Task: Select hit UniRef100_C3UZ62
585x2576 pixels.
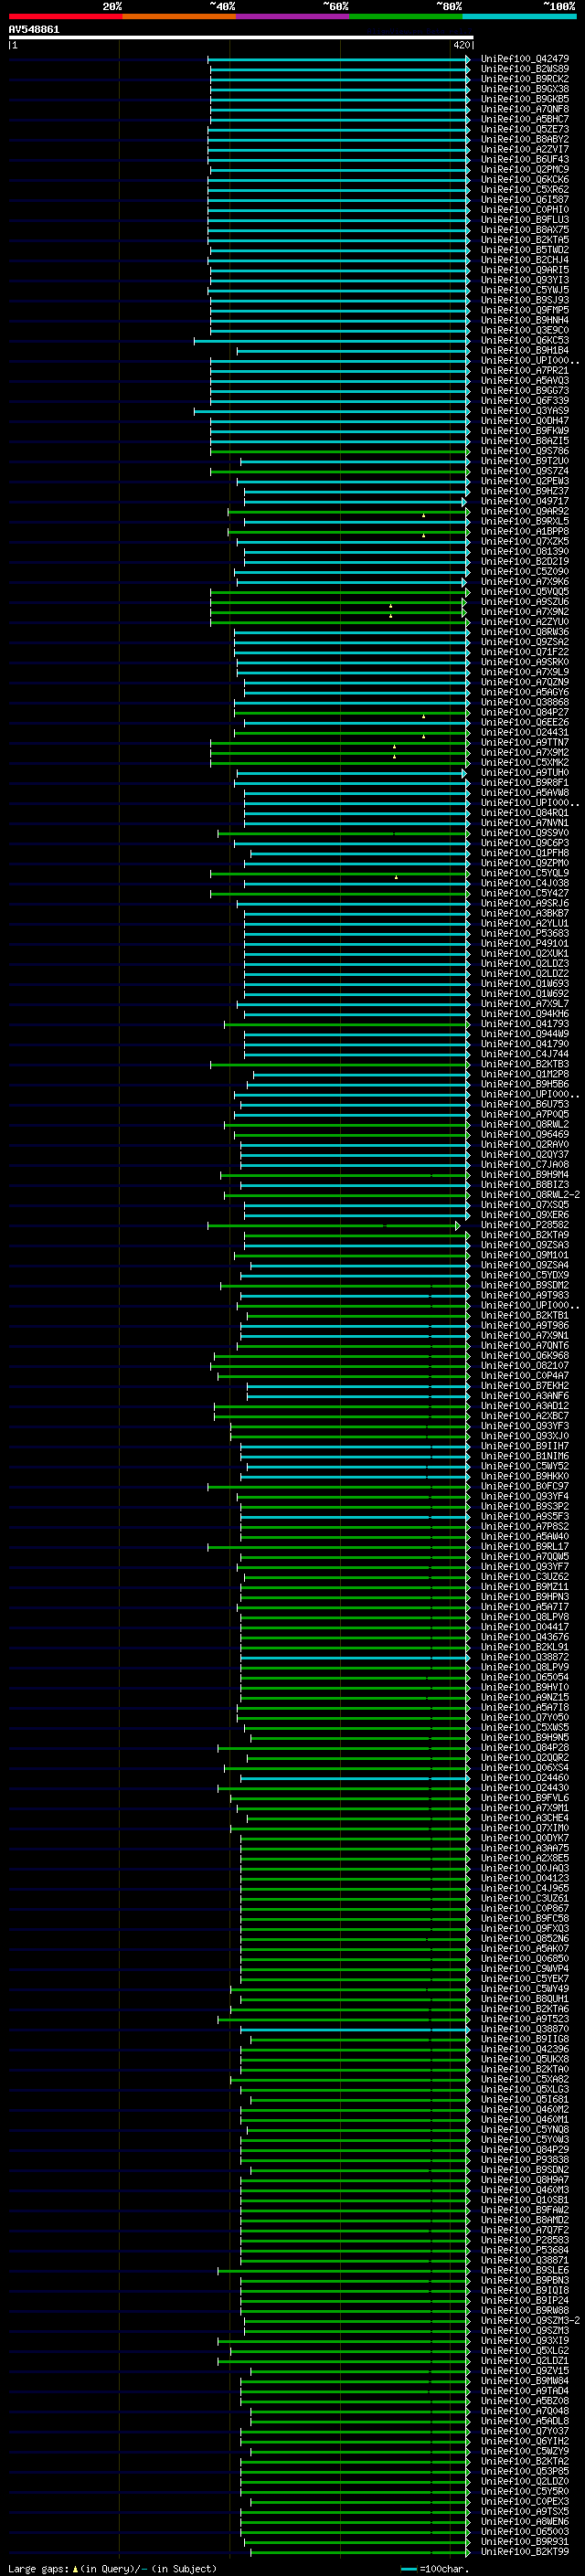Action: 524,1577
